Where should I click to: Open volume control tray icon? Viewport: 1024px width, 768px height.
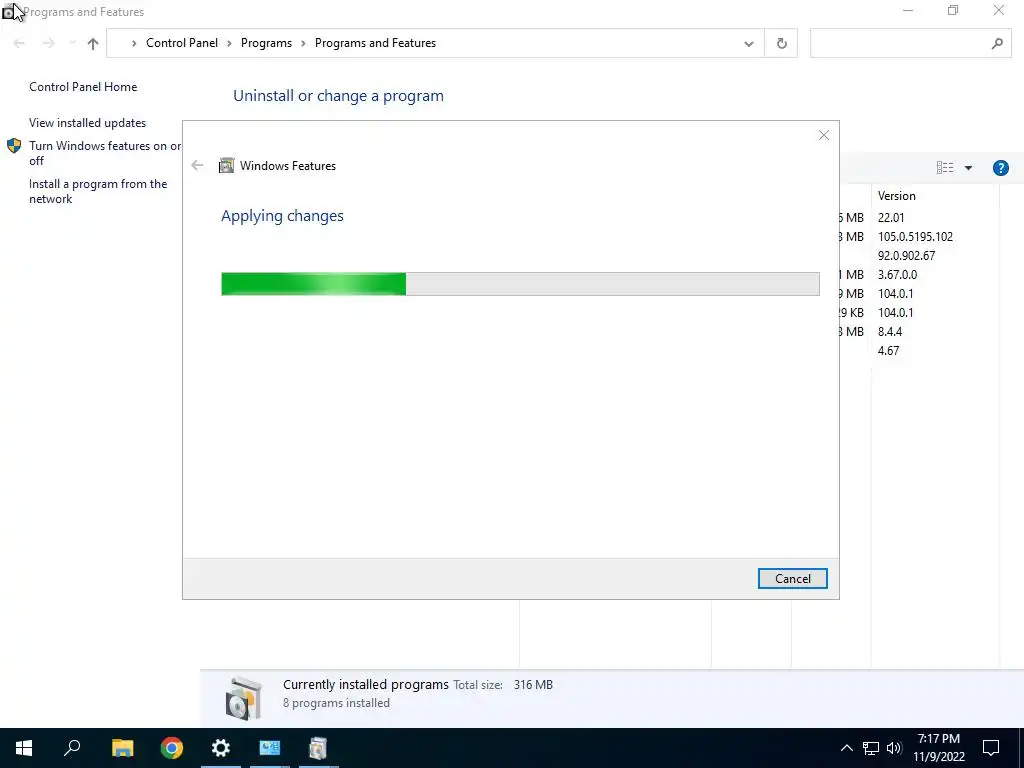(894, 748)
